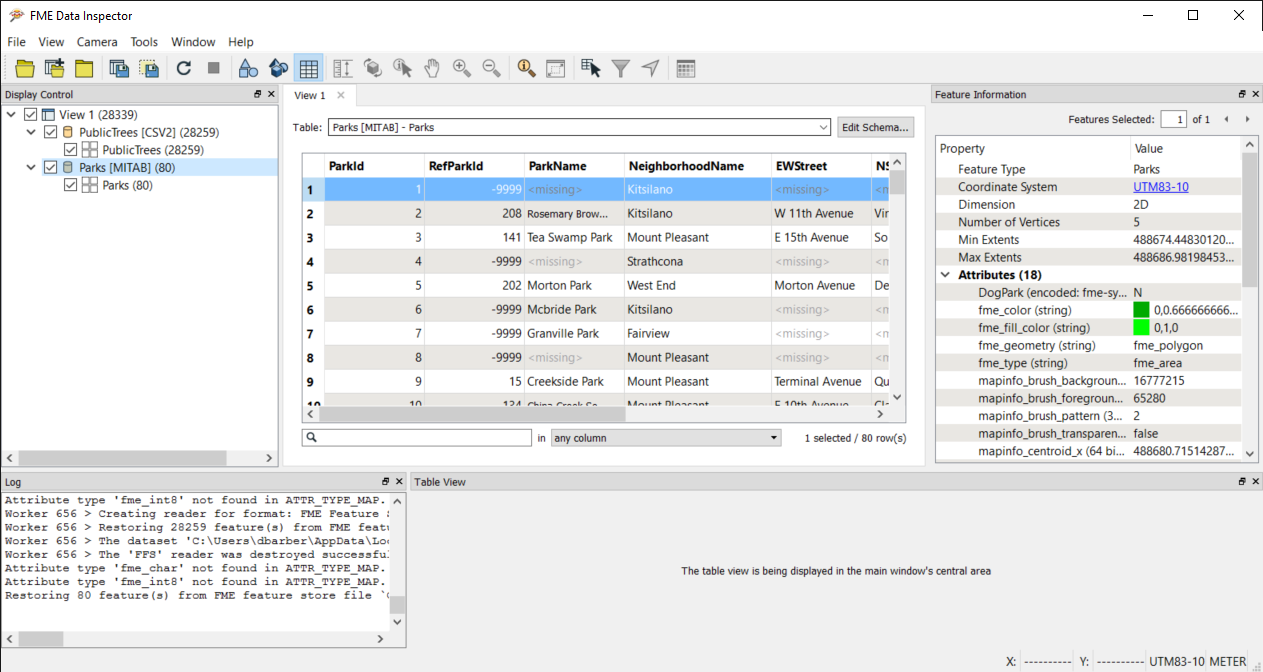Screen dimensions: 1263x672
Task: Apply a filter using the funnel icon
Action: (621, 68)
